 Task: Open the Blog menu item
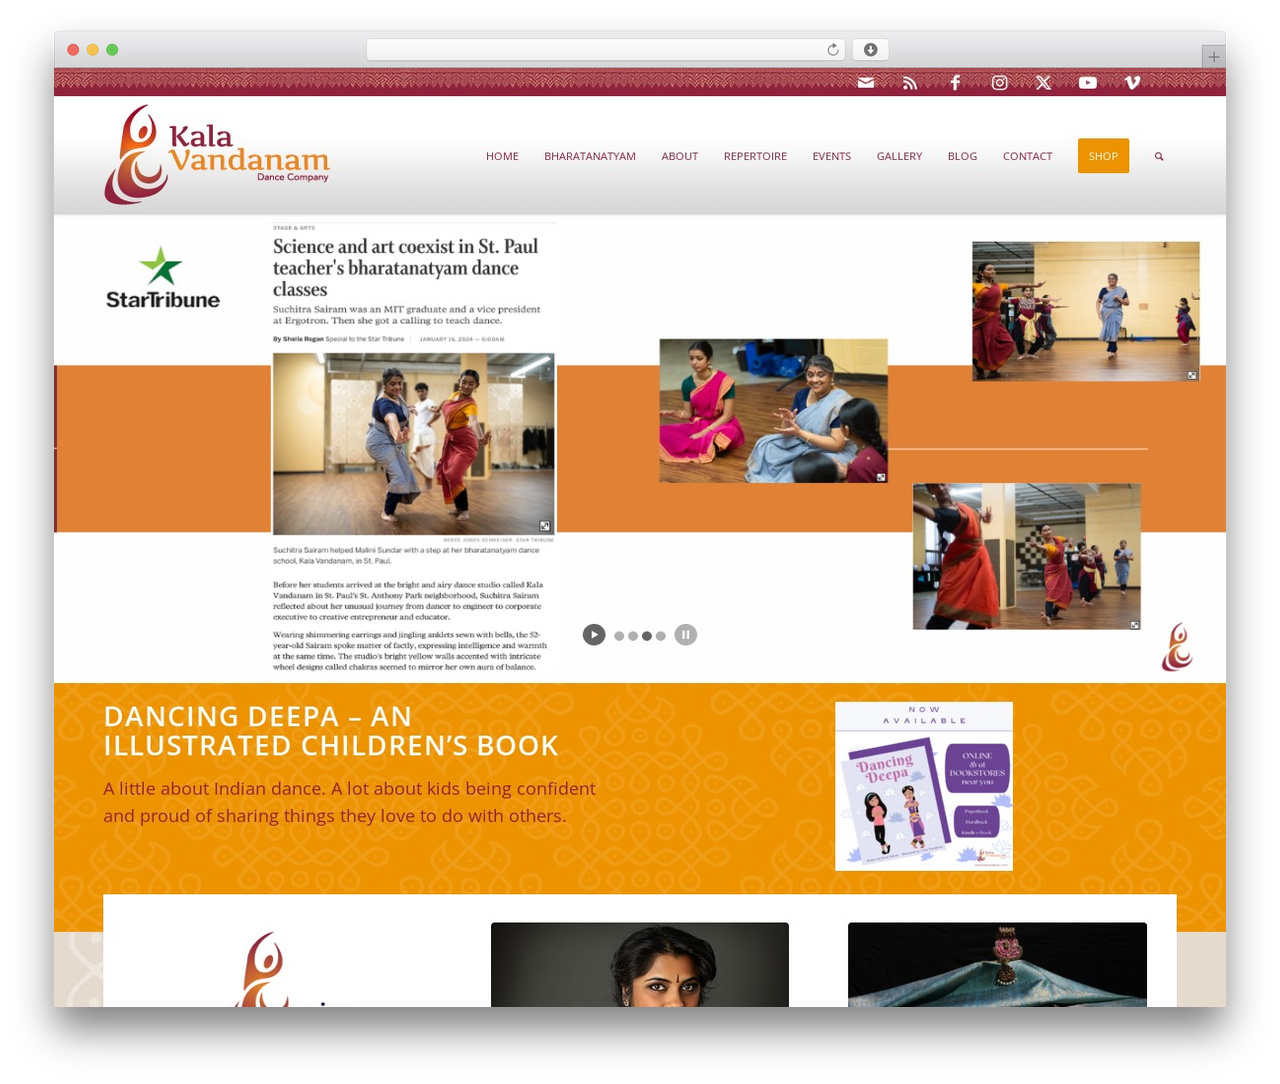pyautogui.click(x=962, y=156)
